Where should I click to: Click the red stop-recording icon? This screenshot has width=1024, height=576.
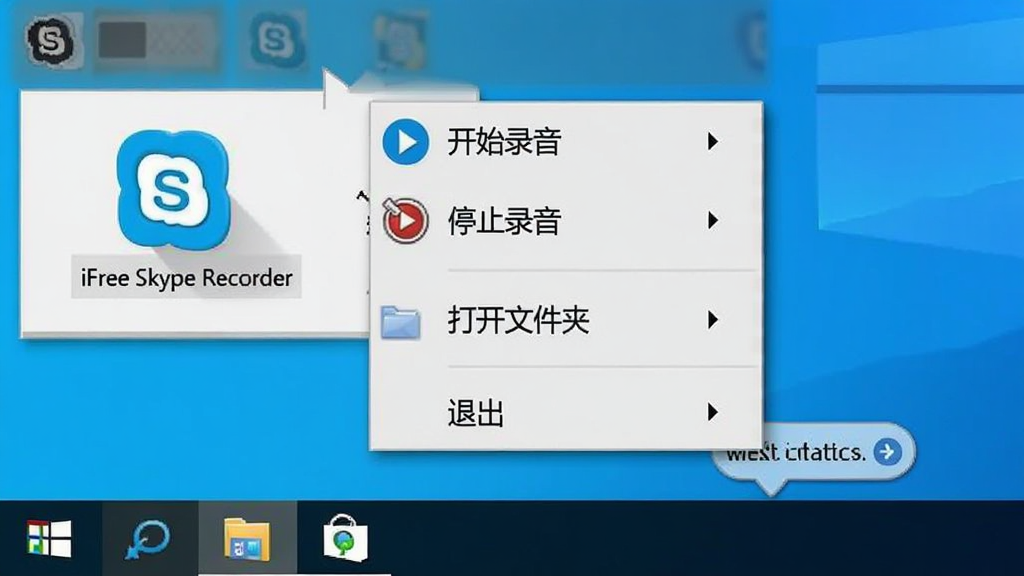tap(405, 221)
